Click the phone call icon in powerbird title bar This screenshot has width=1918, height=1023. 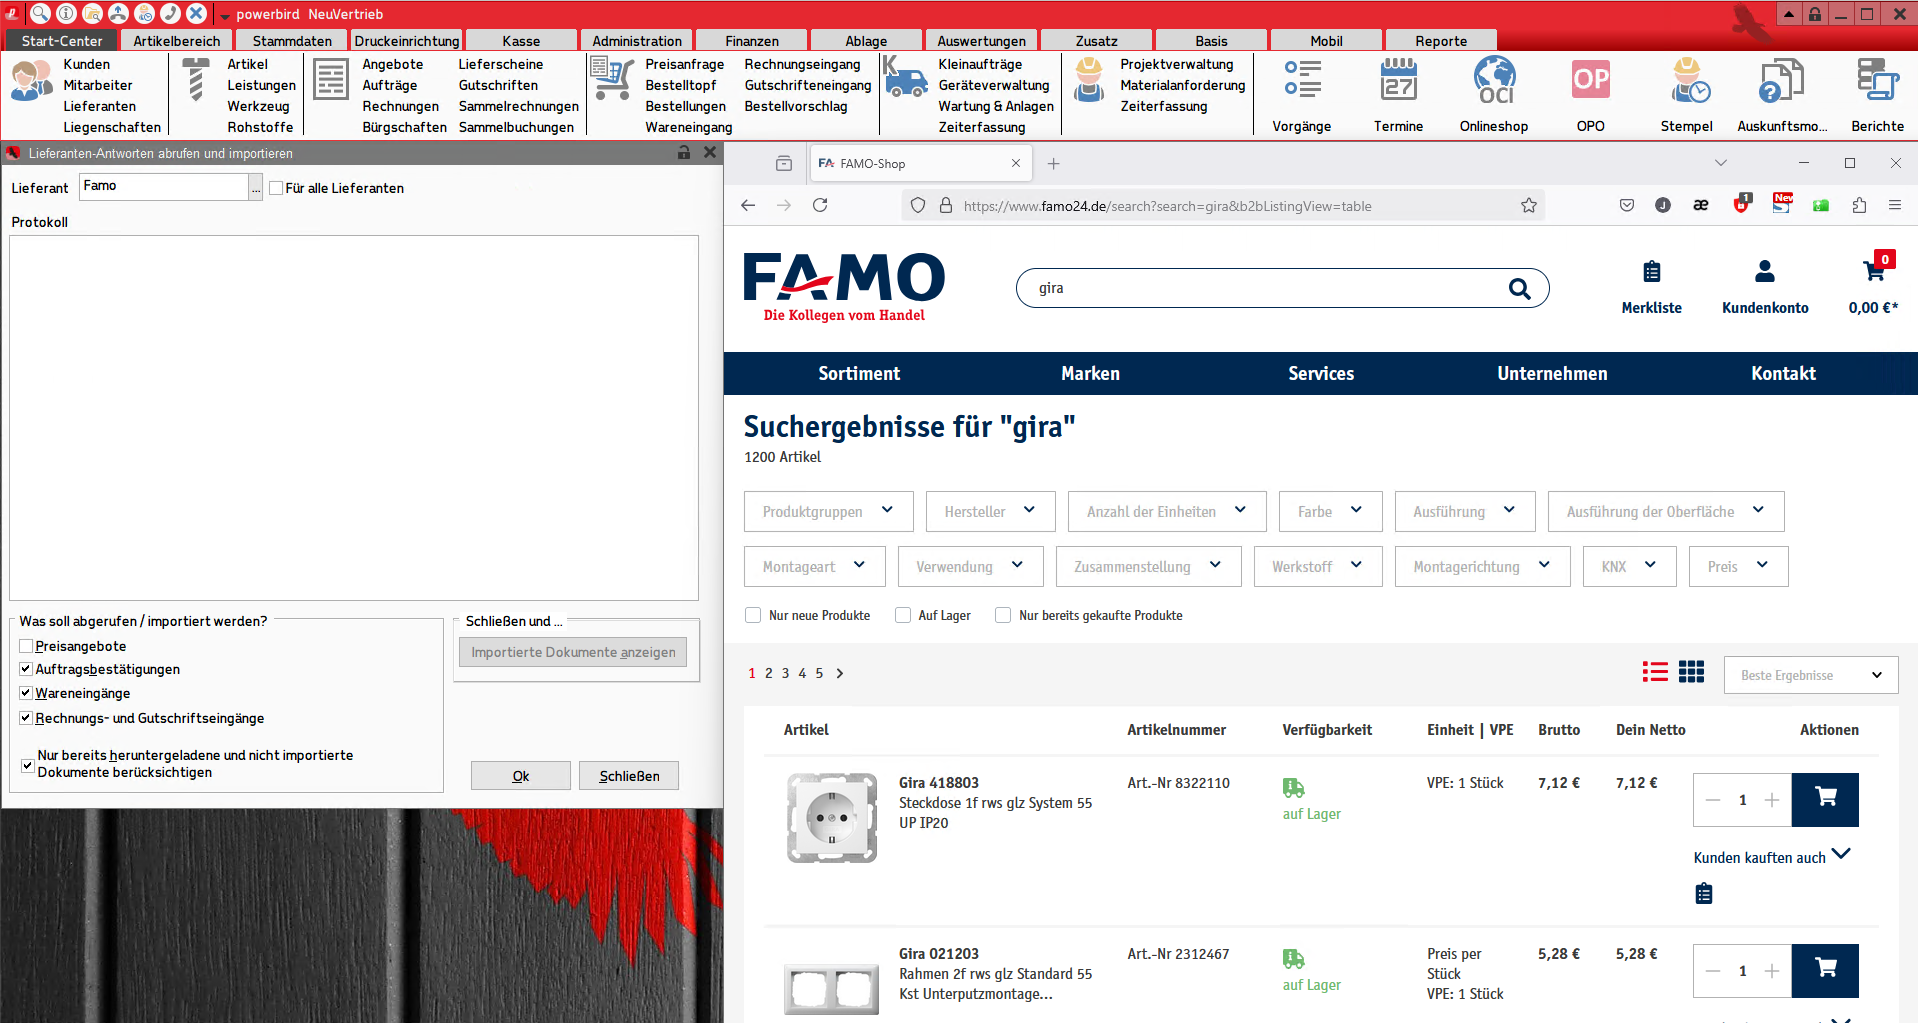[x=171, y=13]
